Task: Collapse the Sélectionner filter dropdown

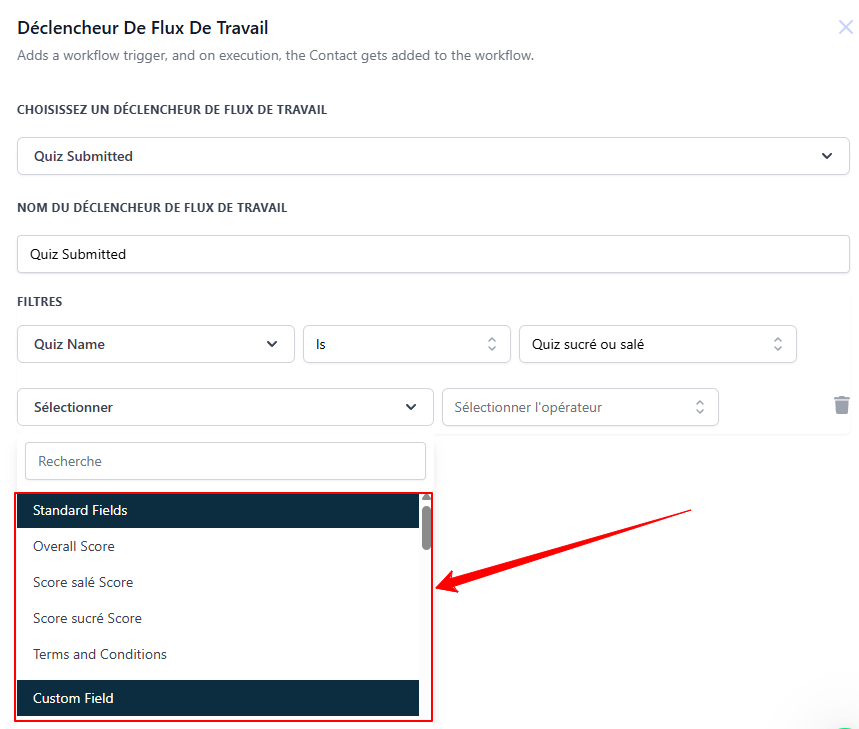Action: (x=225, y=407)
